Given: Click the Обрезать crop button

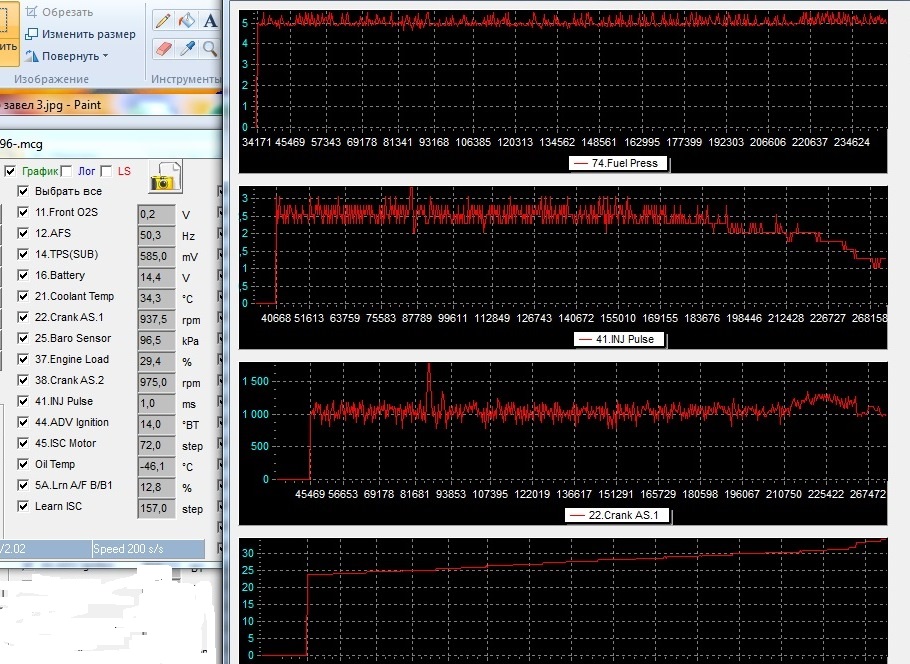Looking at the screenshot, I should pos(59,12).
